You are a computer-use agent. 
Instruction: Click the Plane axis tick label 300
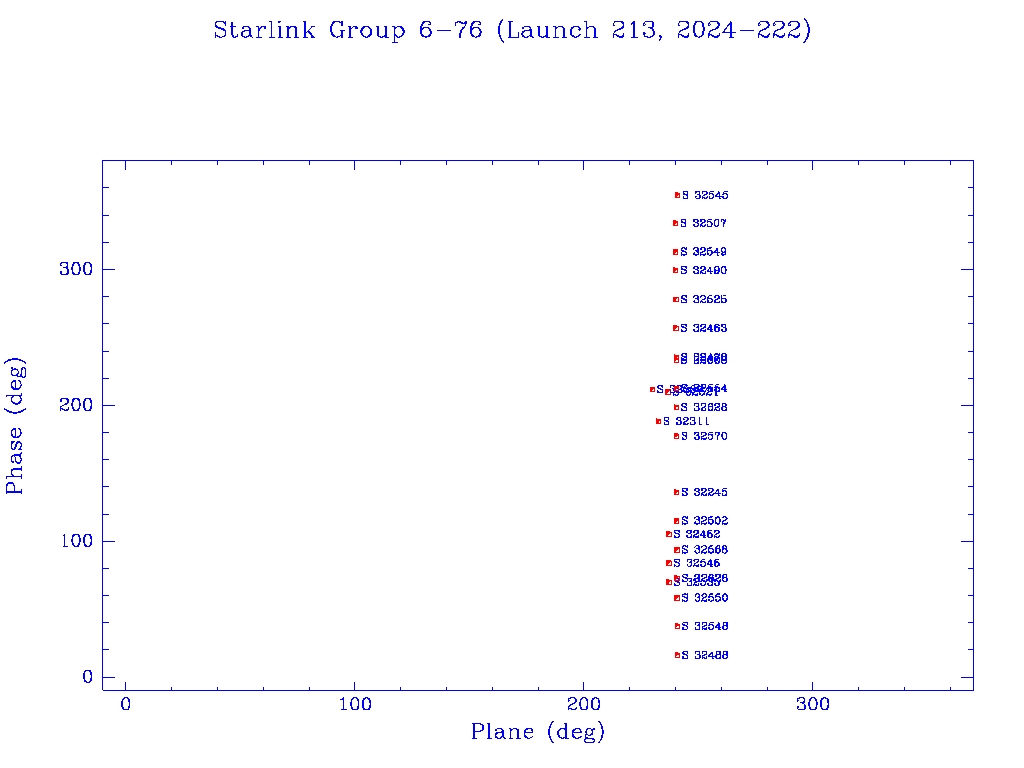pyautogui.click(x=813, y=704)
